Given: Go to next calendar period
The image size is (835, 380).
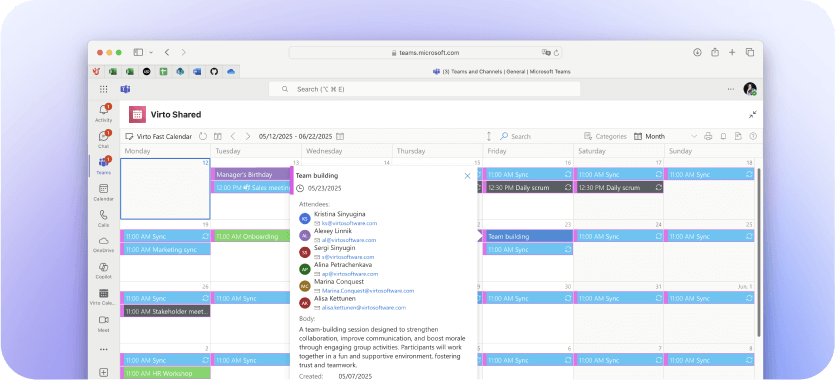Looking at the screenshot, I should (248, 136).
